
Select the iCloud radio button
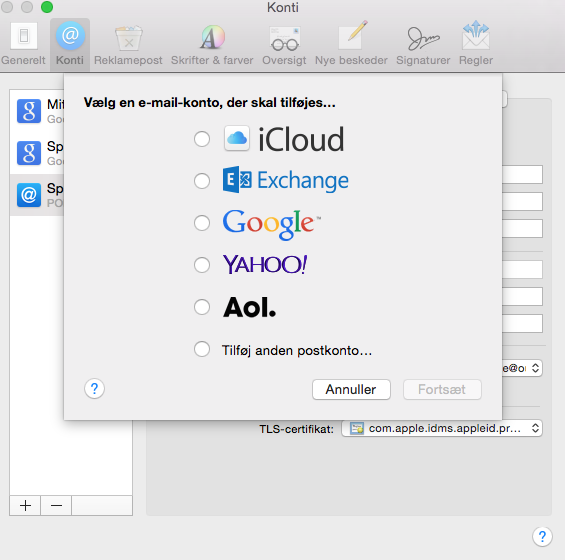point(202,139)
